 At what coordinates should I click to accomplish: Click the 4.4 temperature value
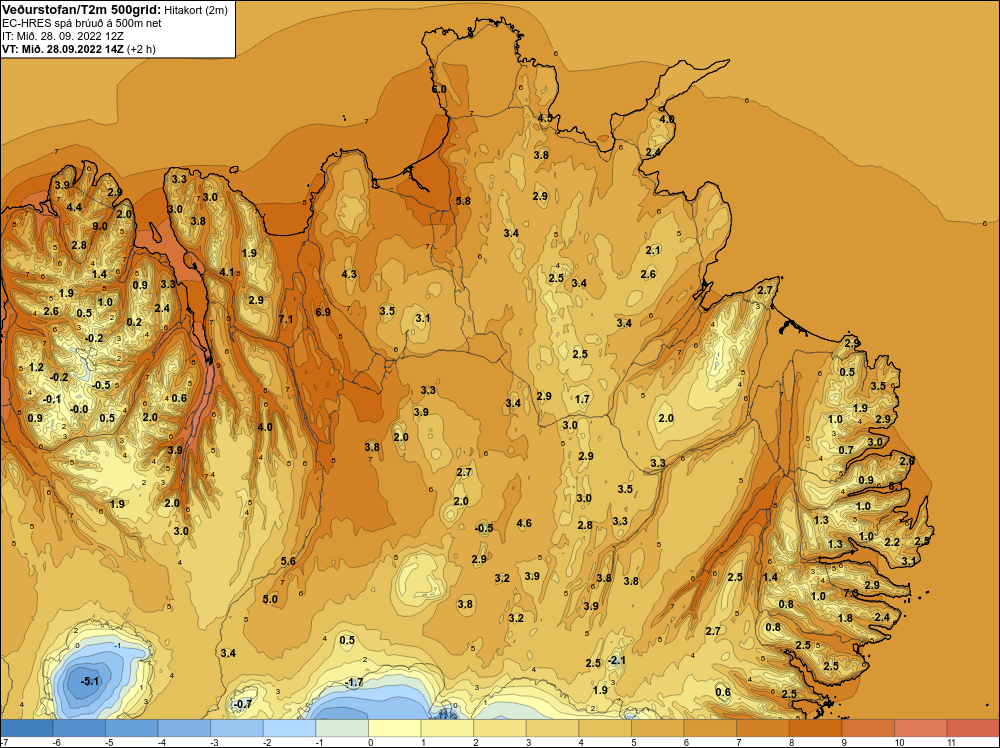(x=74, y=207)
